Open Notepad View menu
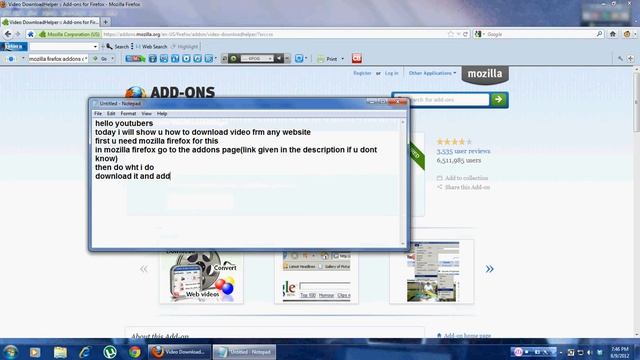This screenshot has width=640, height=360. (147, 113)
